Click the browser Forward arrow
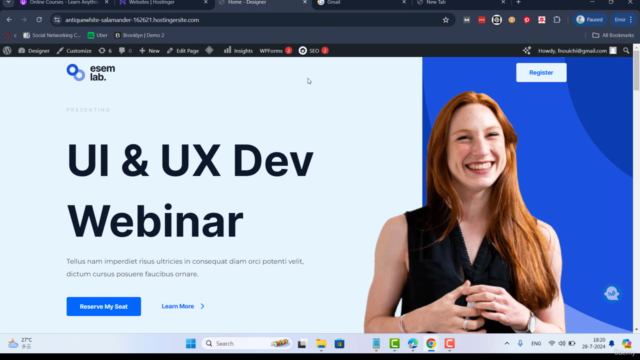 coord(24,20)
